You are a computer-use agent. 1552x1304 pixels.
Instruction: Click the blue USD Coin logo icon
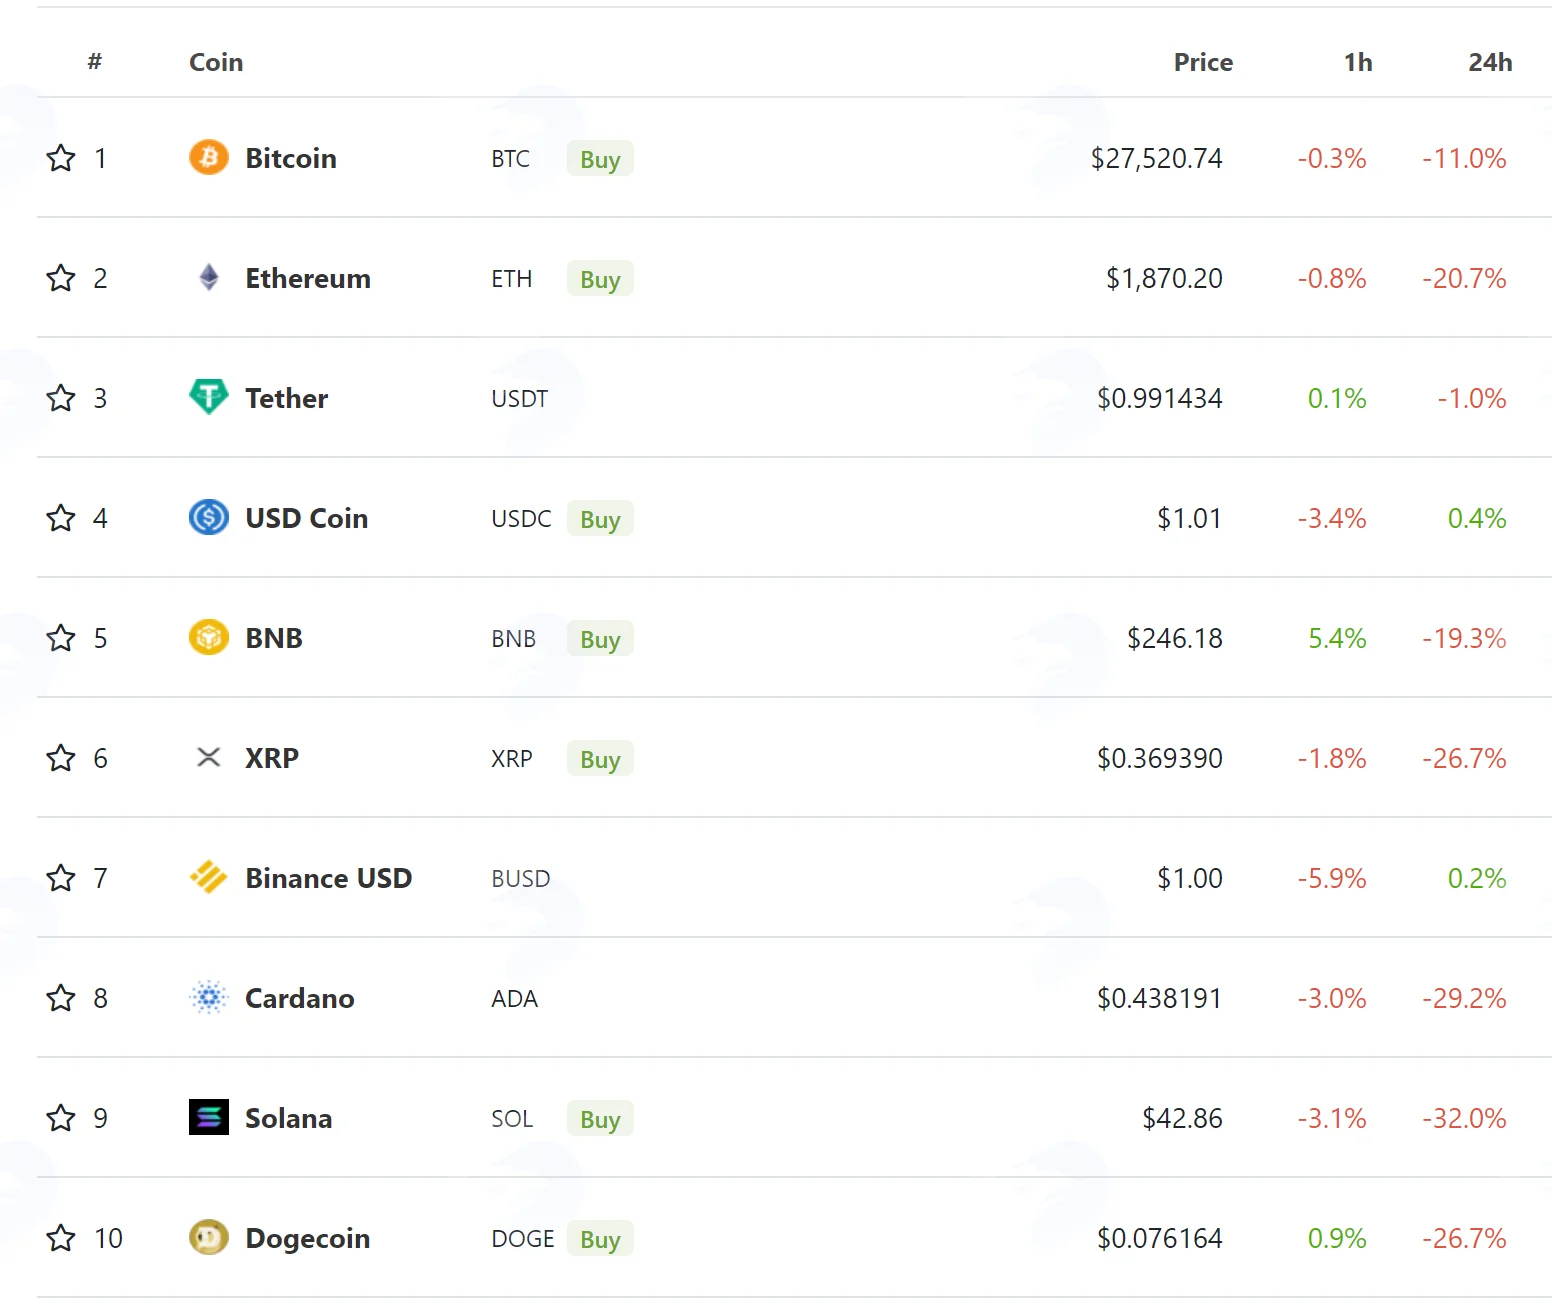coord(209,517)
